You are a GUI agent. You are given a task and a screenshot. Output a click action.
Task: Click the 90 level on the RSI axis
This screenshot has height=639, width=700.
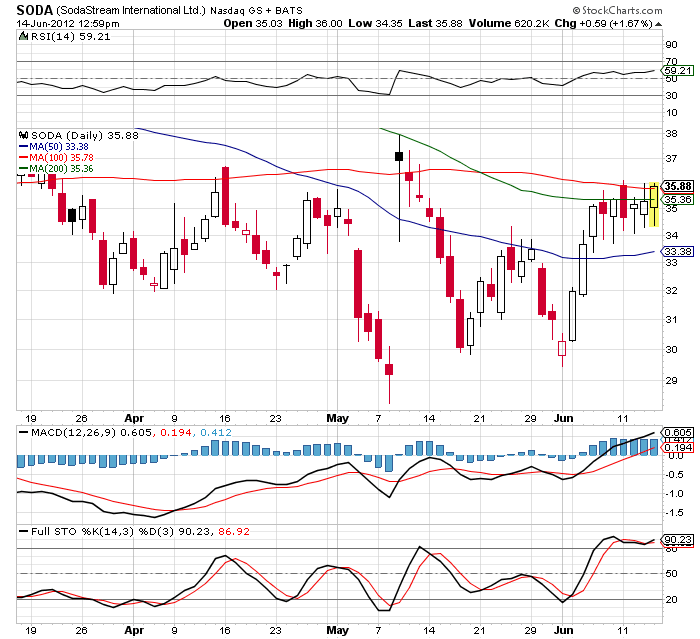point(671,44)
